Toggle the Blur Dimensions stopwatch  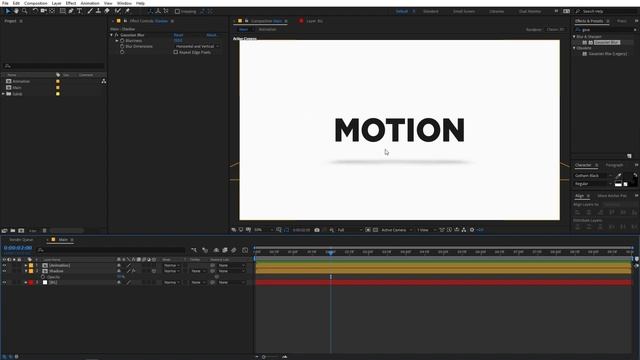pos(122,47)
